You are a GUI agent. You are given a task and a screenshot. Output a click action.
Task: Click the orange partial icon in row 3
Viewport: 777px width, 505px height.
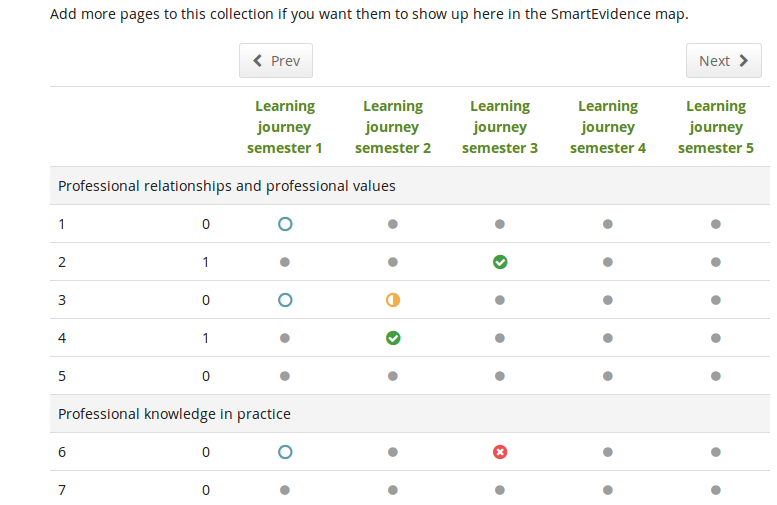(393, 300)
